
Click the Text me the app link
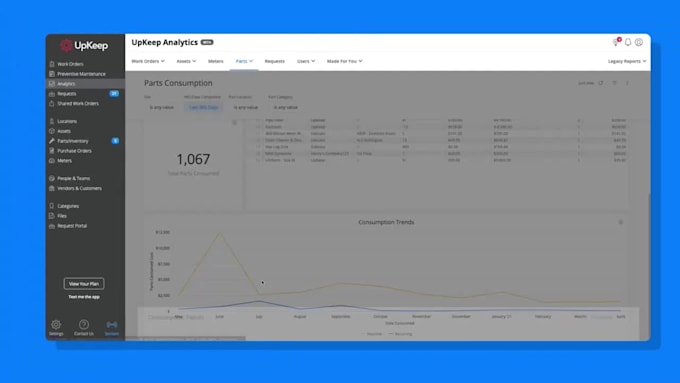(84, 297)
